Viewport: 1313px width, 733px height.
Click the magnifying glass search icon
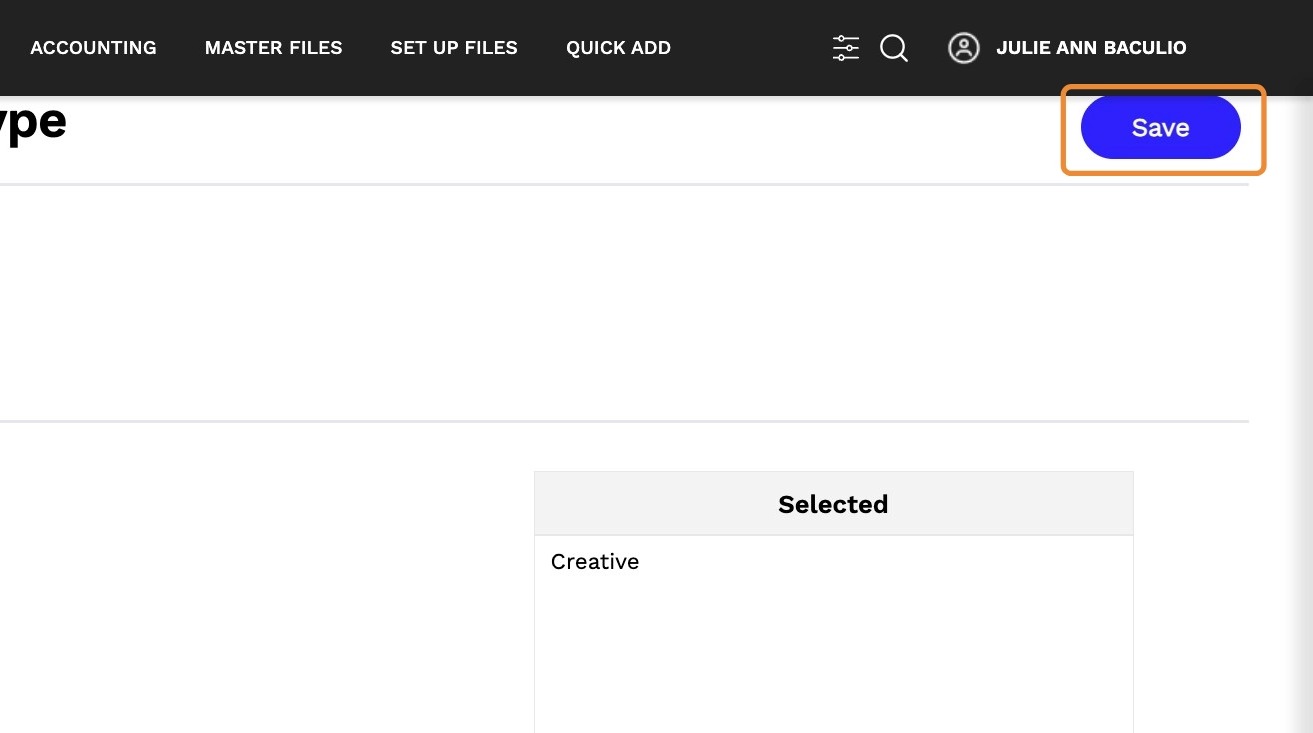click(894, 48)
